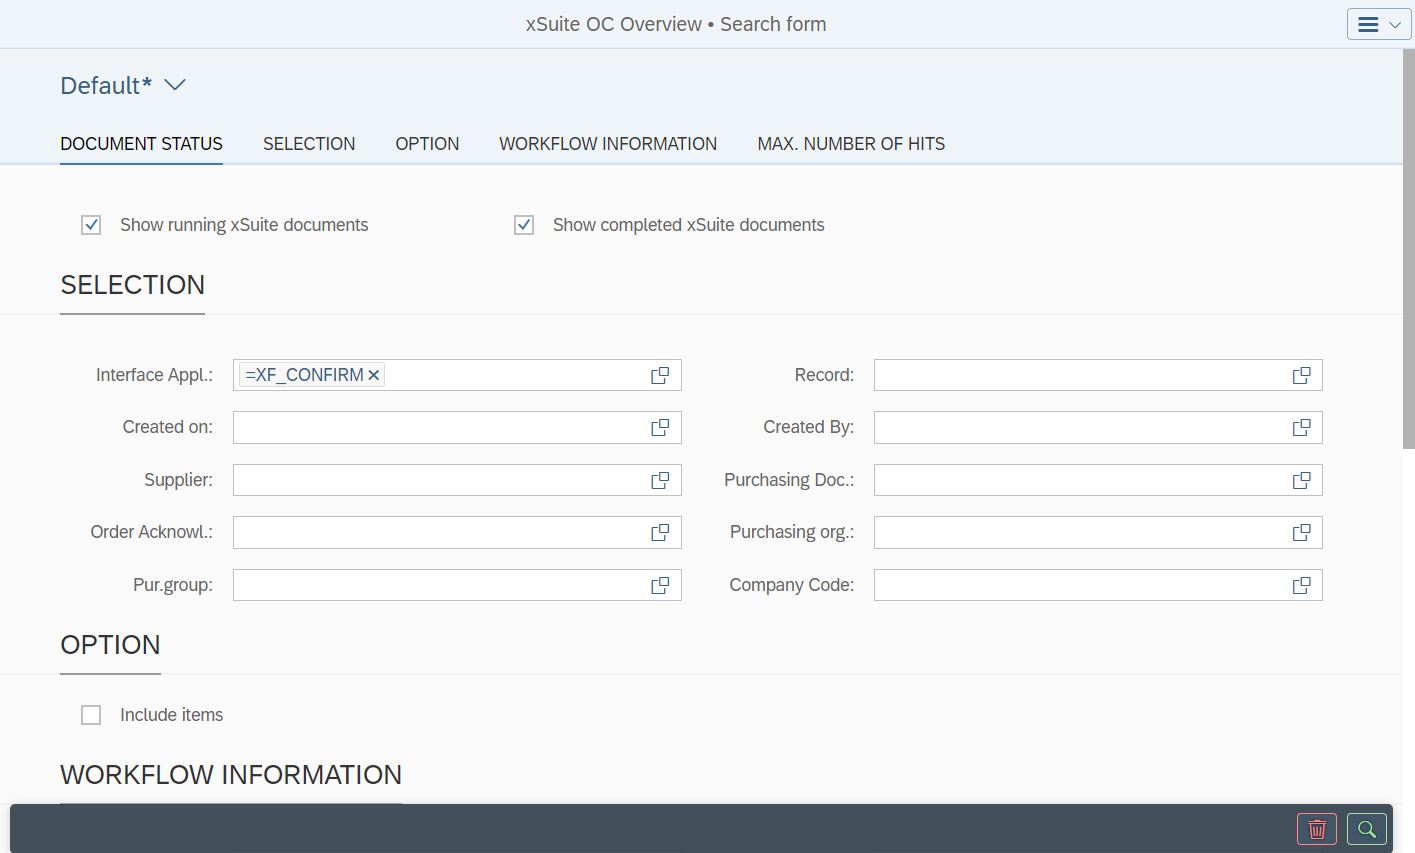Go to the OPTION tab

(427, 144)
